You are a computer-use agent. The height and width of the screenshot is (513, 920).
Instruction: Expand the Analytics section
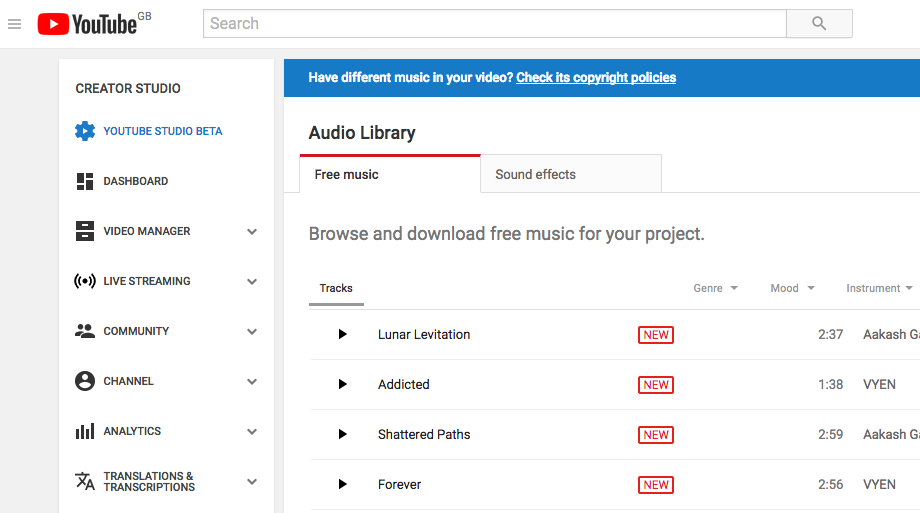tap(252, 432)
